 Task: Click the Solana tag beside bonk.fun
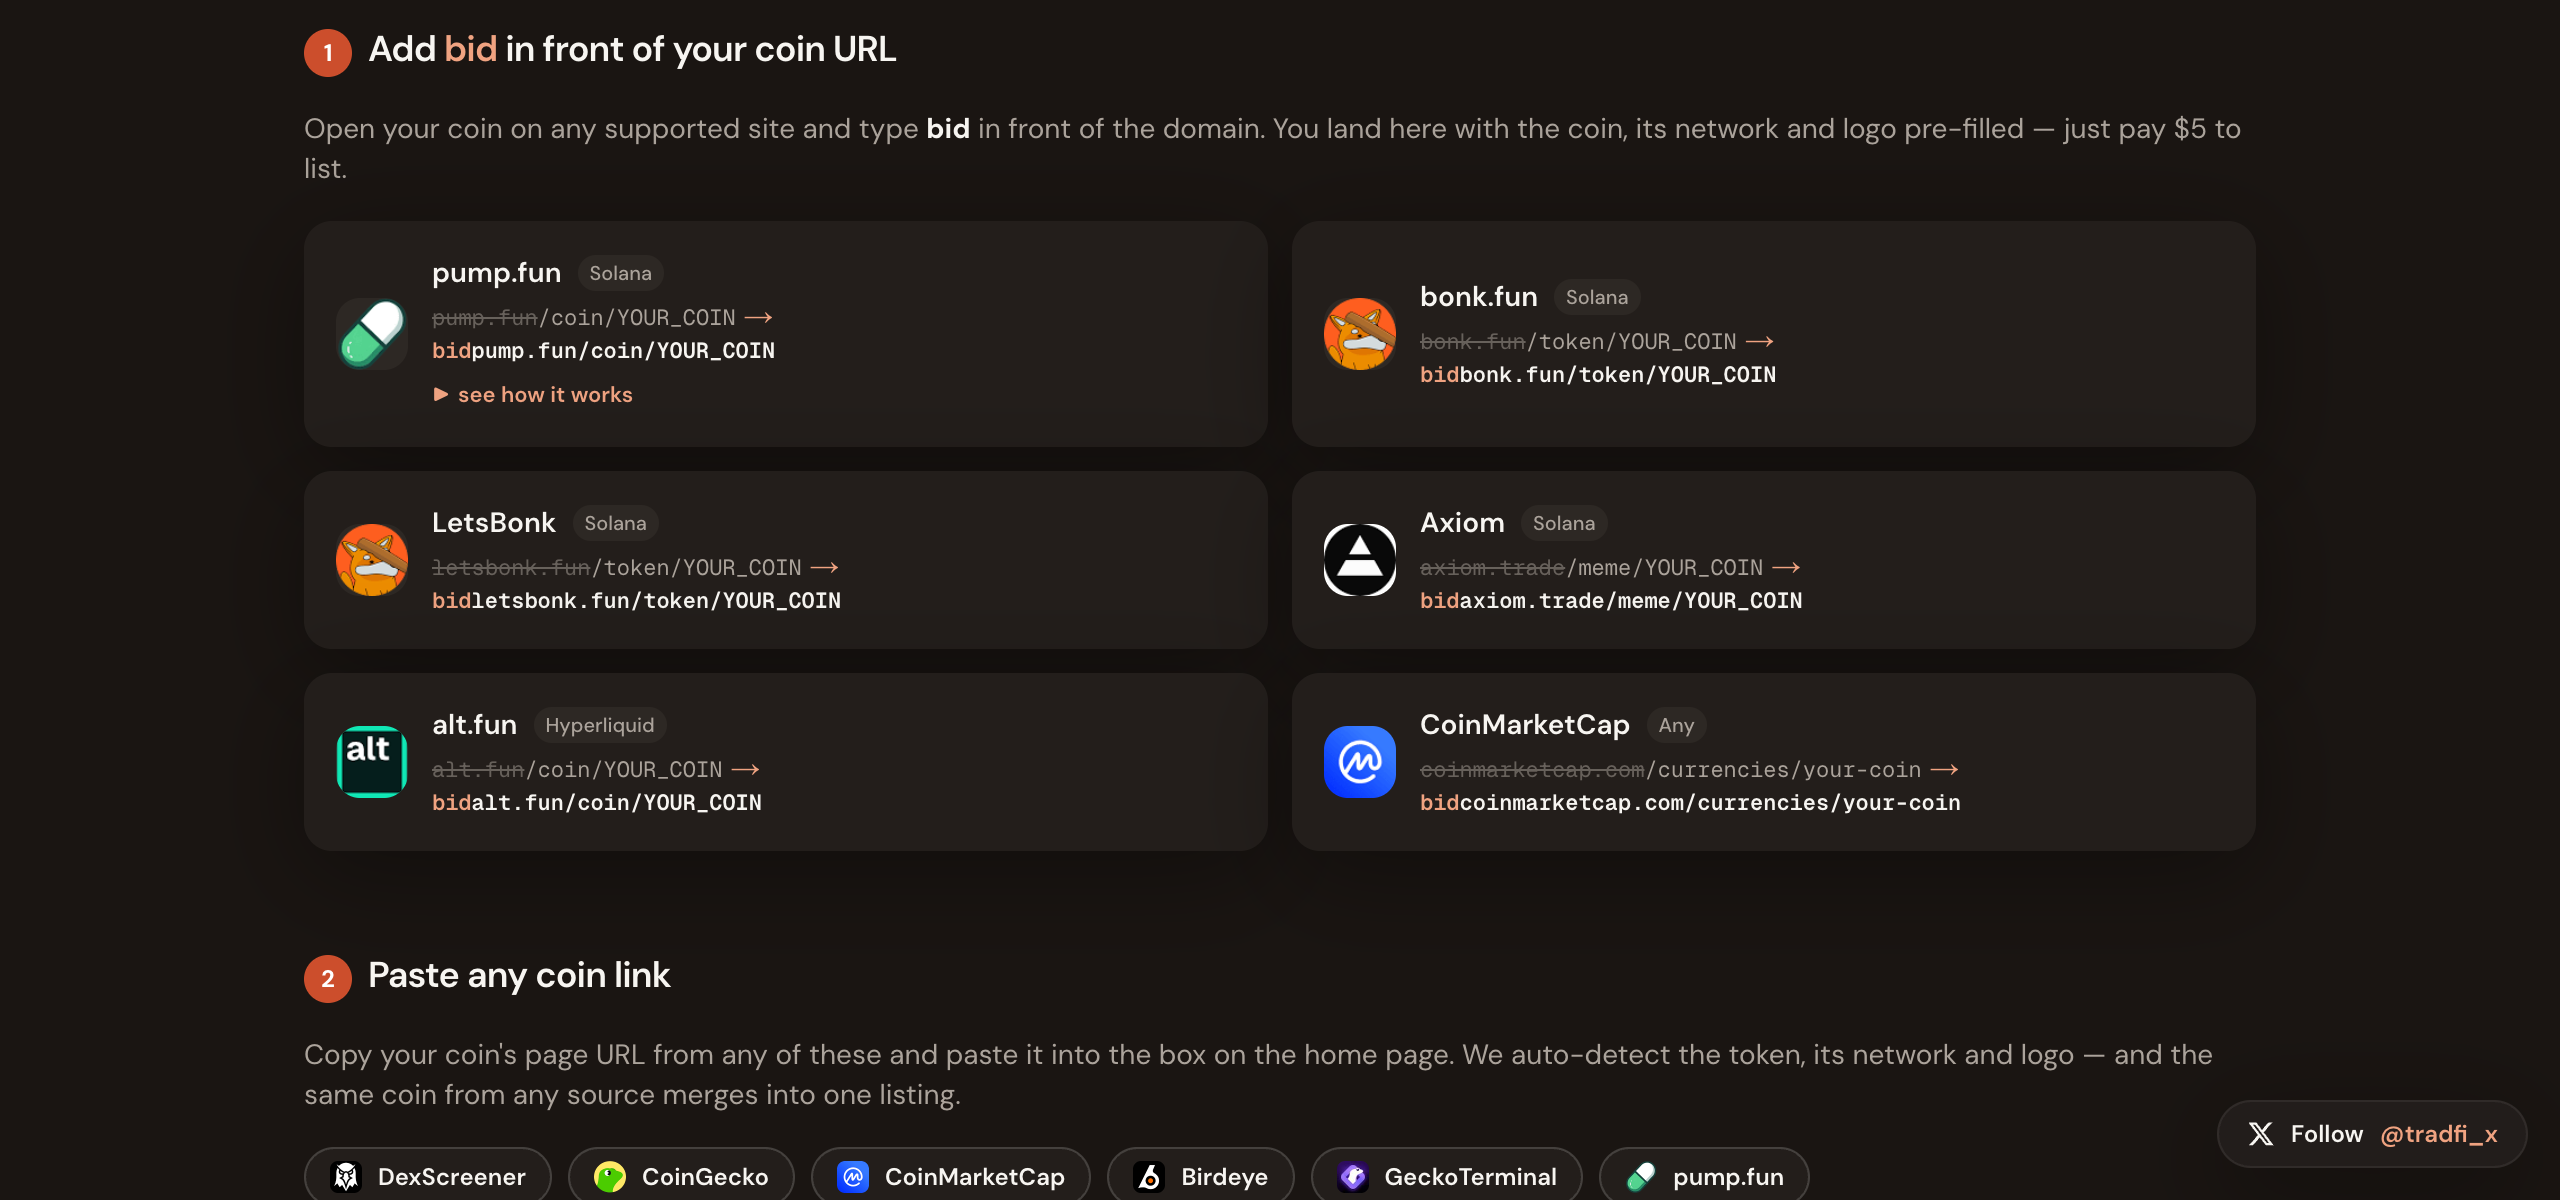1597,297
